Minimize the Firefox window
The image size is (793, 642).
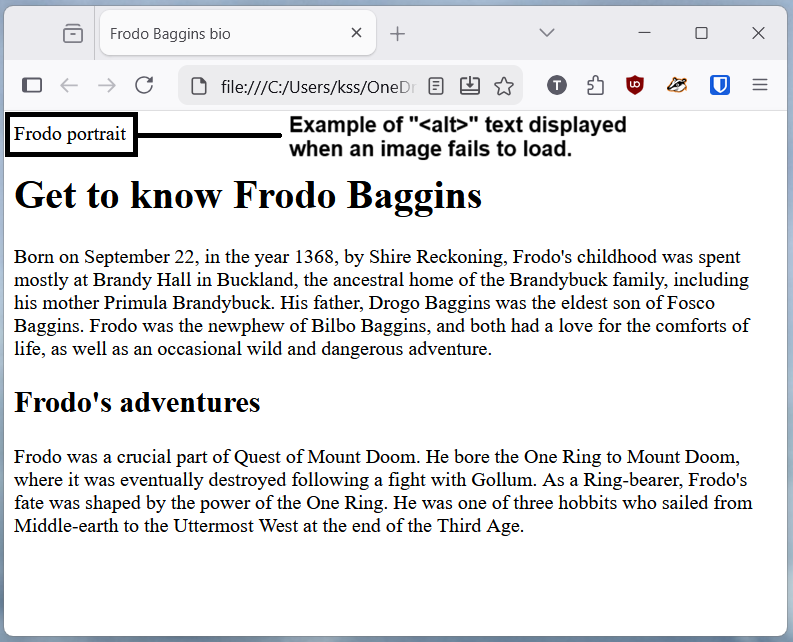pos(644,33)
